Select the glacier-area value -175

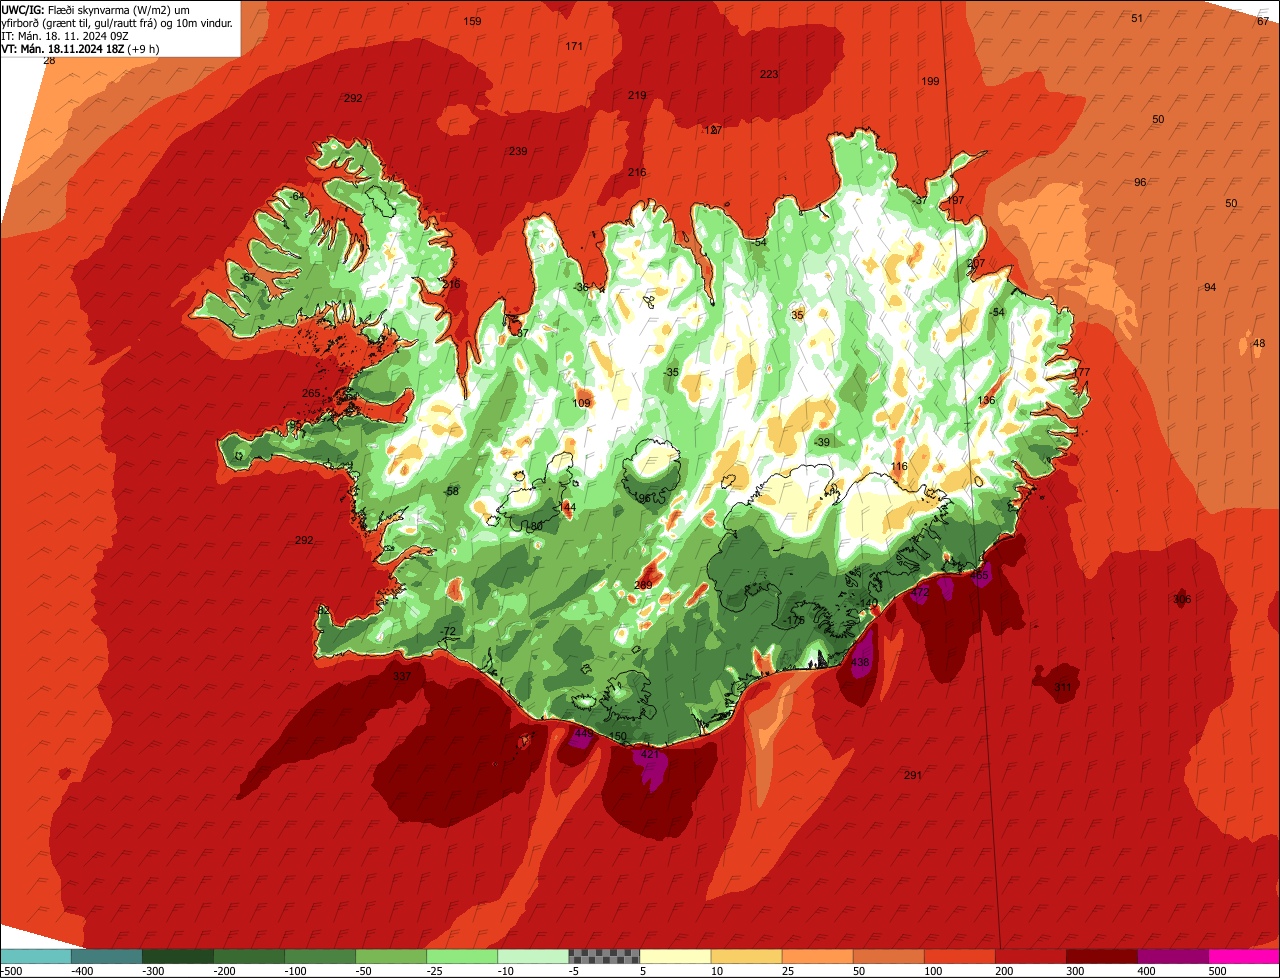[795, 620]
